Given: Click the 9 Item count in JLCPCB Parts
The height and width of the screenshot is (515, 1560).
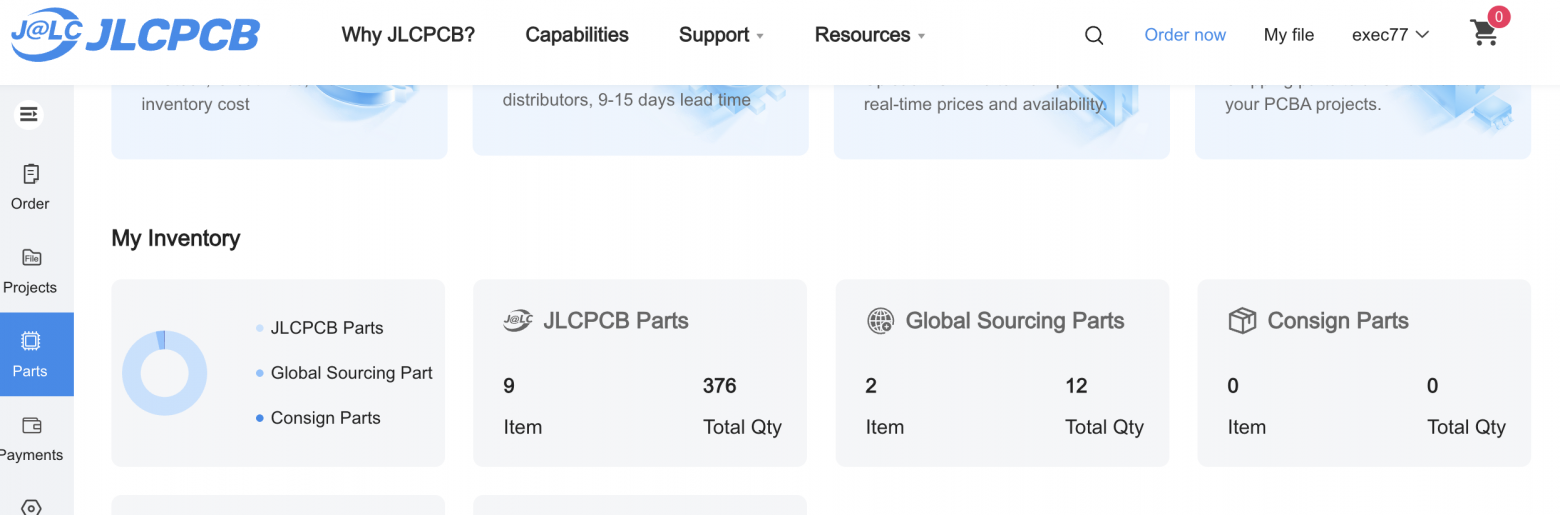Looking at the screenshot, I should (x=509, y=386).
